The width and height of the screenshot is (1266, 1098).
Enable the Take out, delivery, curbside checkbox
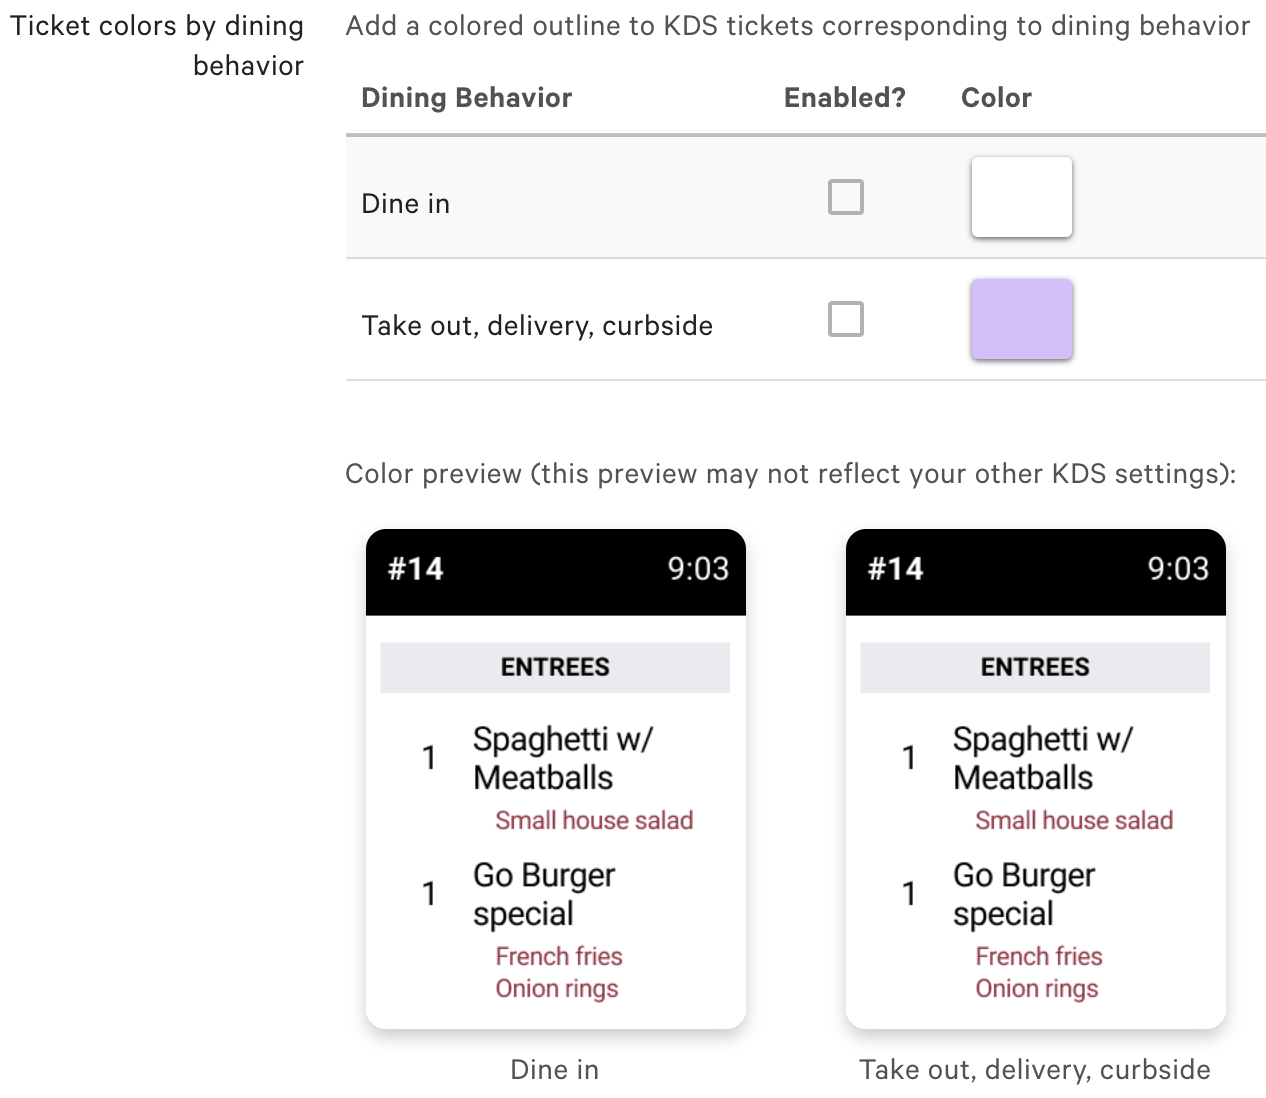pos(845,318)
